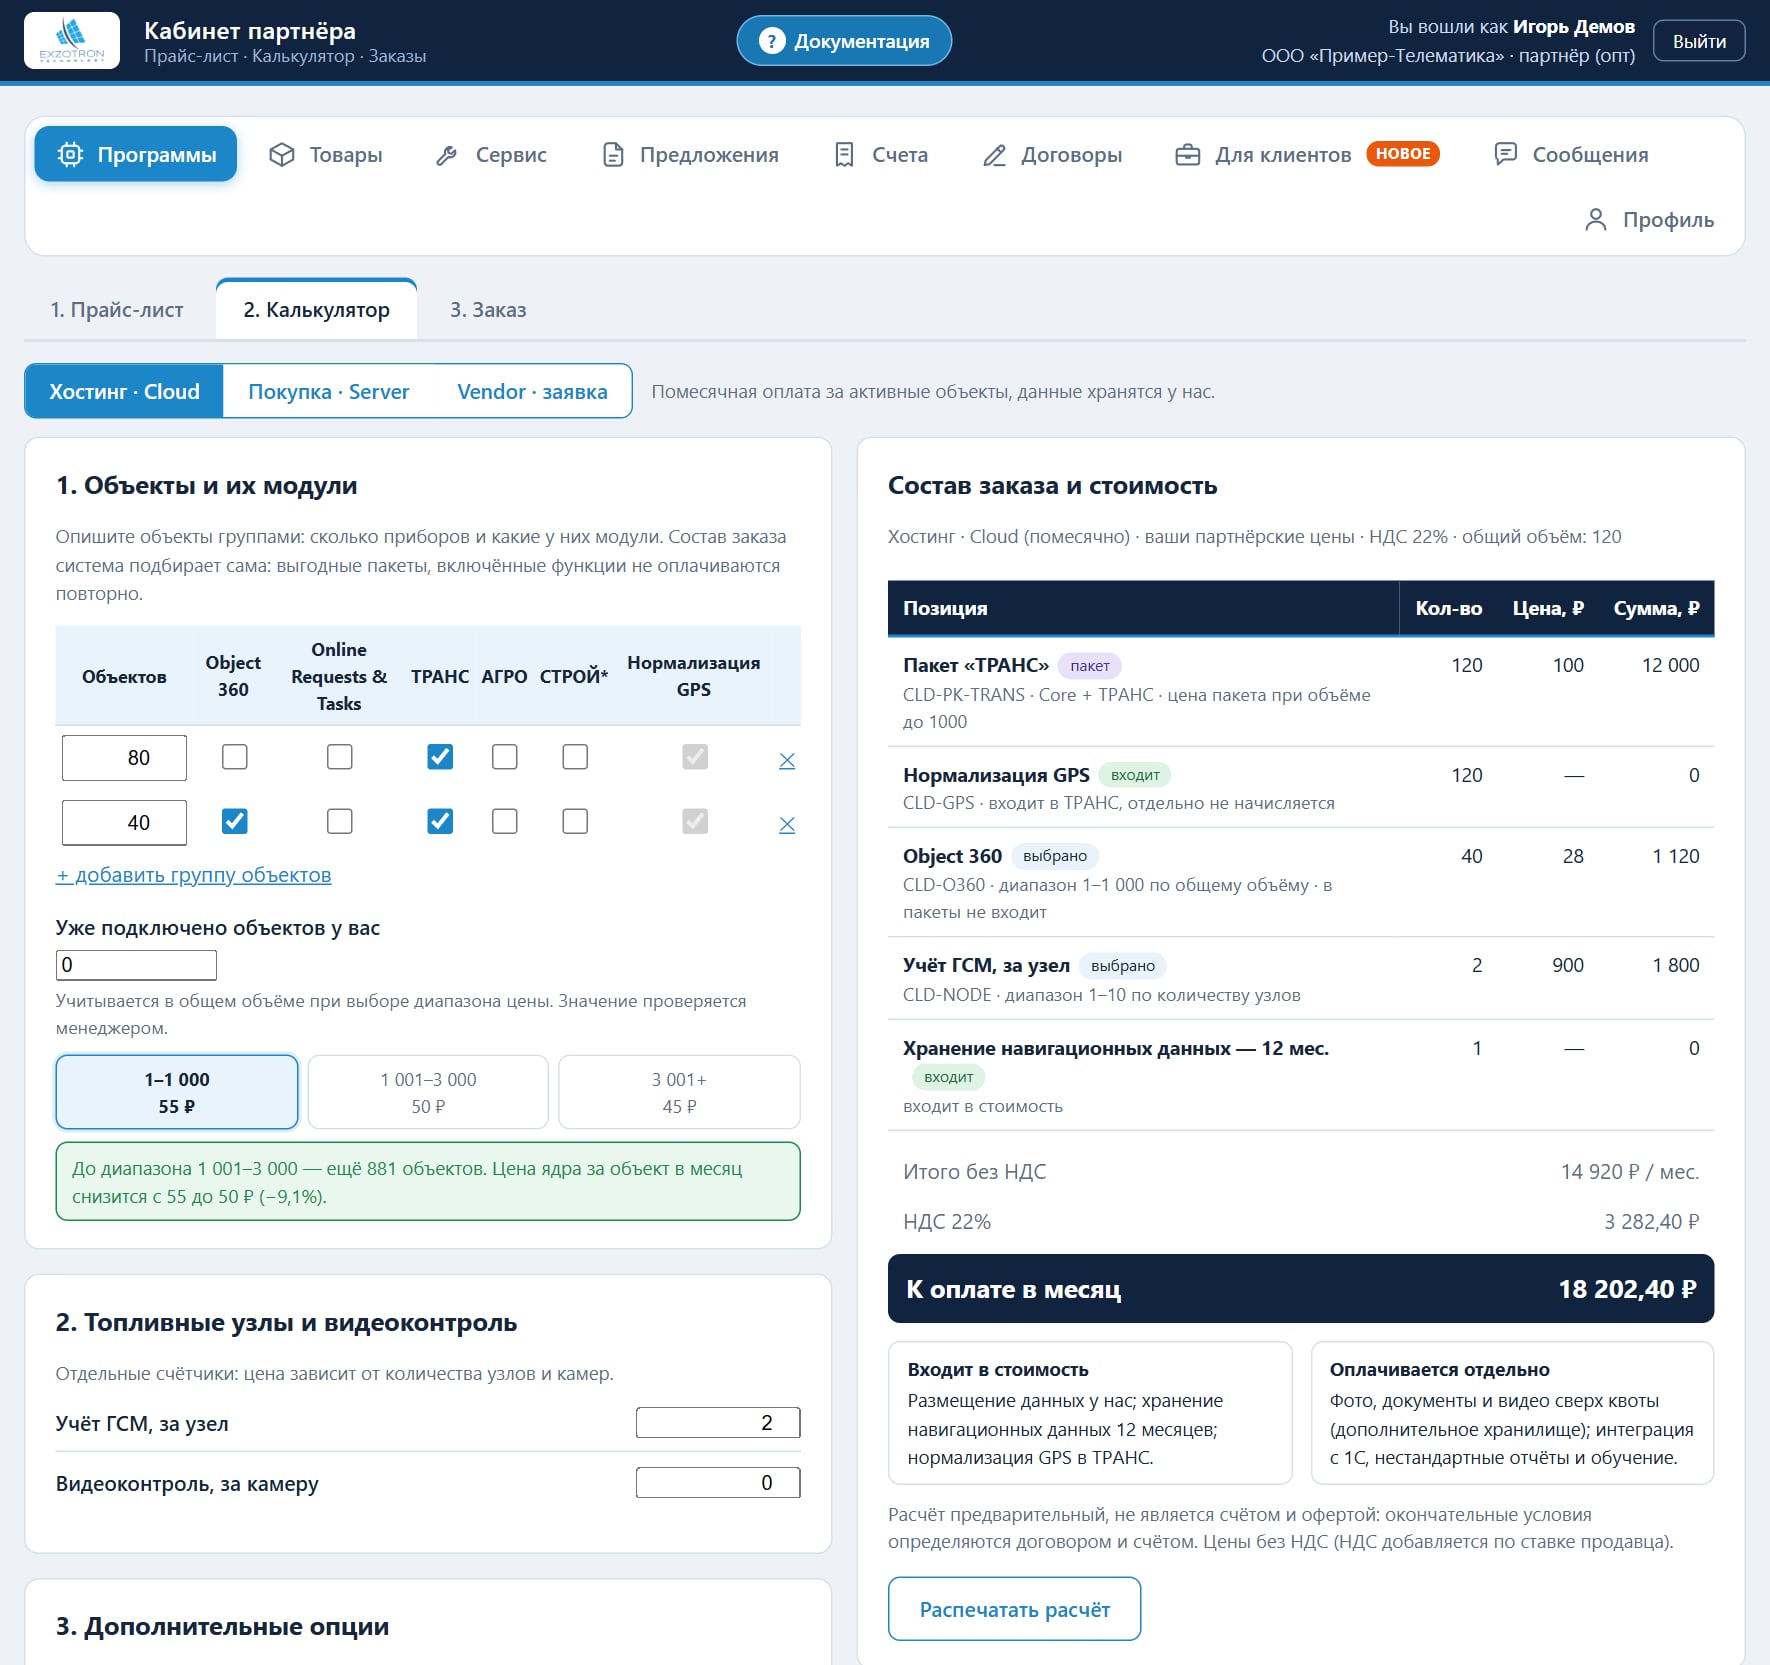The width and height of the screenshot is (1770, 1665).
Task: Switch to the 1. Прайс-лист tab
Action: [117, 310]
